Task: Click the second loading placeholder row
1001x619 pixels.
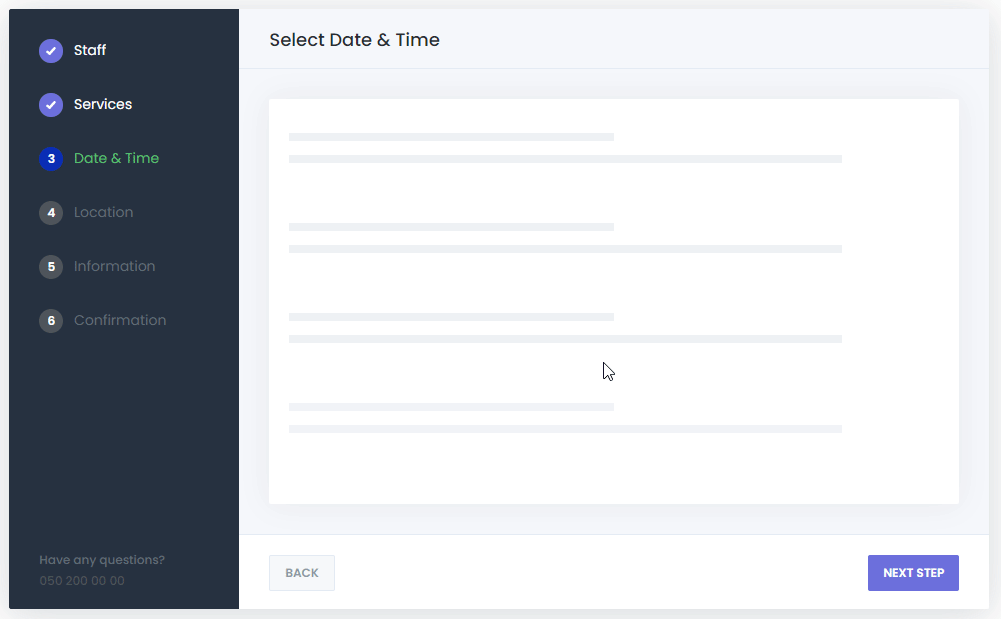Action: pos(565,238)
